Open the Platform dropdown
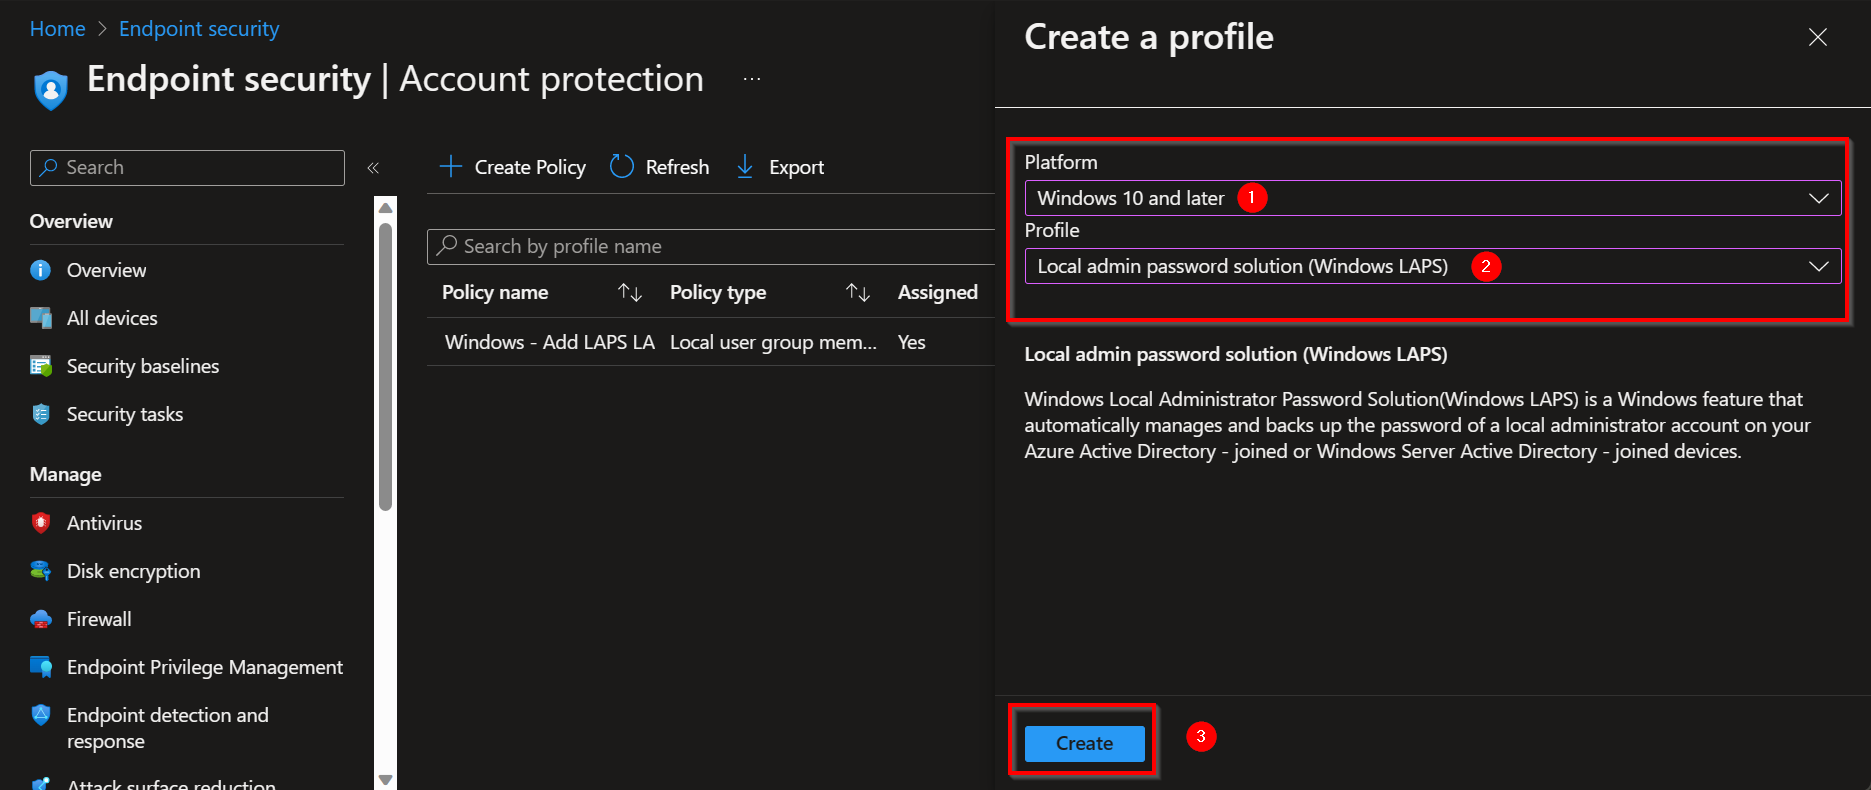The width and height of the screenshot is (1871, 790). (x=1432, y=198)
